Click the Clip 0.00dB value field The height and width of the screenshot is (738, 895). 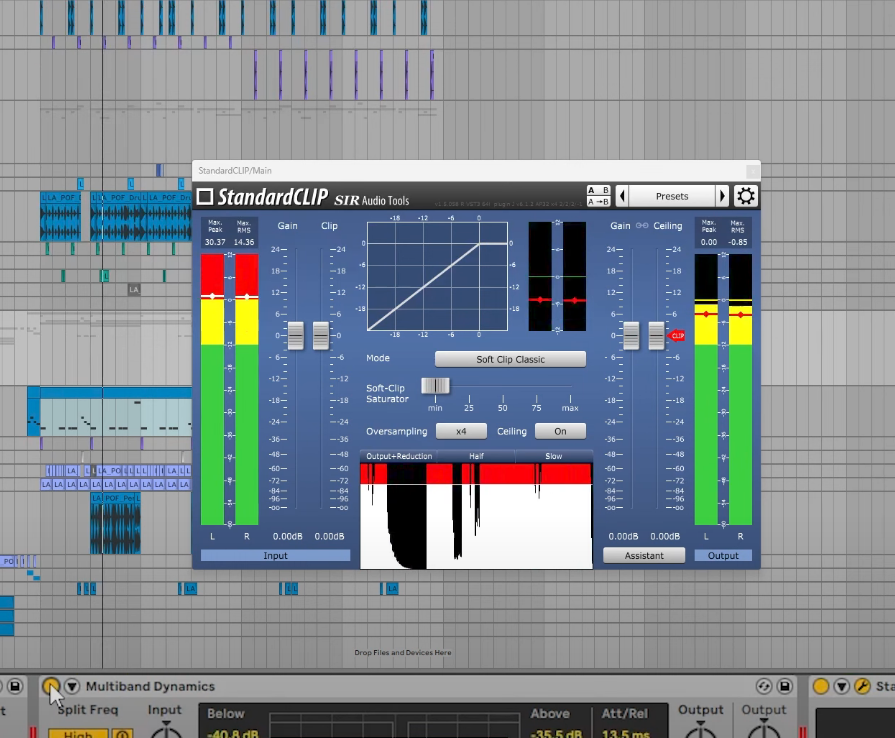(329, 537)
